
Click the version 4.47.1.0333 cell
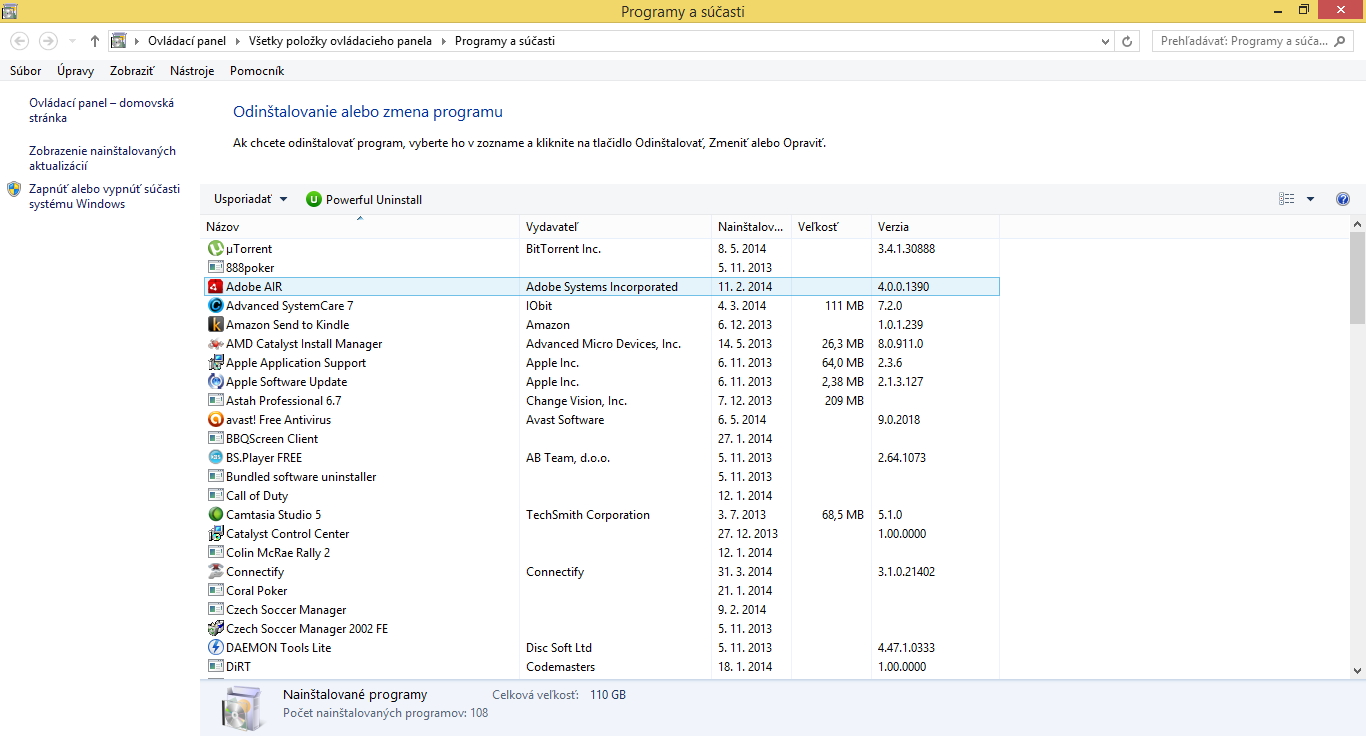point(906,647)
